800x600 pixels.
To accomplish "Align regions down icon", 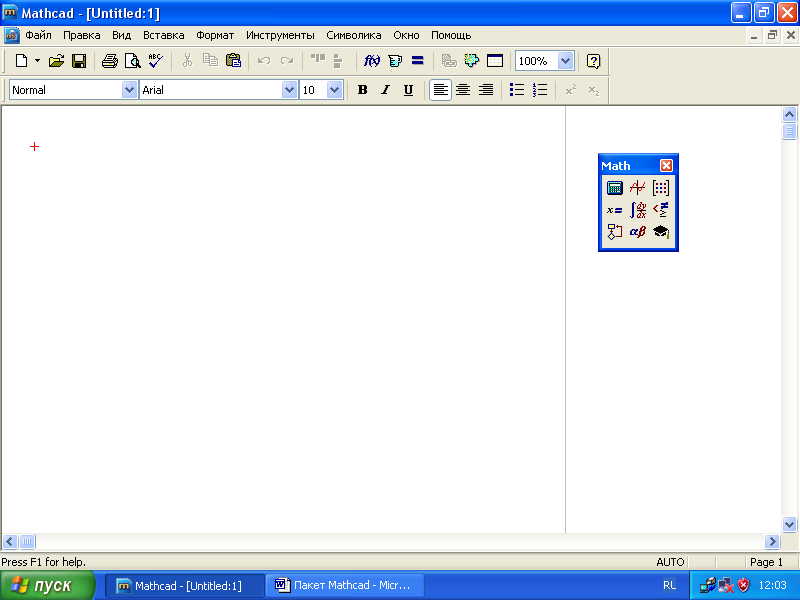I will pyautogui.click(x=338, y=61).
